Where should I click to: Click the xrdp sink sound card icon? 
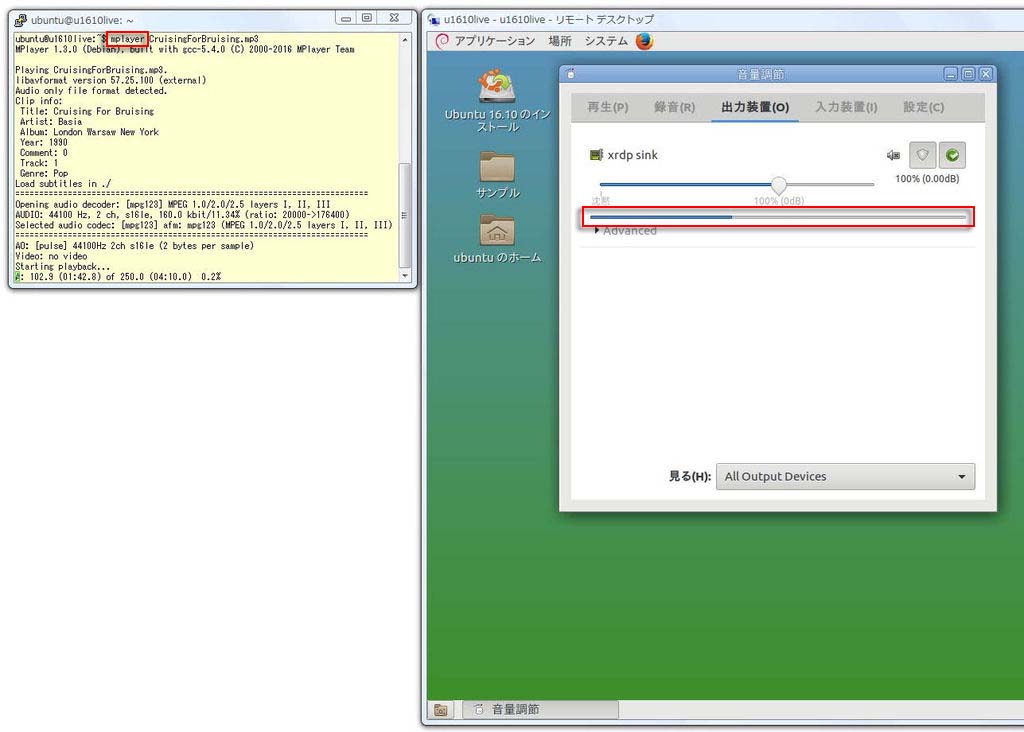coord(596,155)
